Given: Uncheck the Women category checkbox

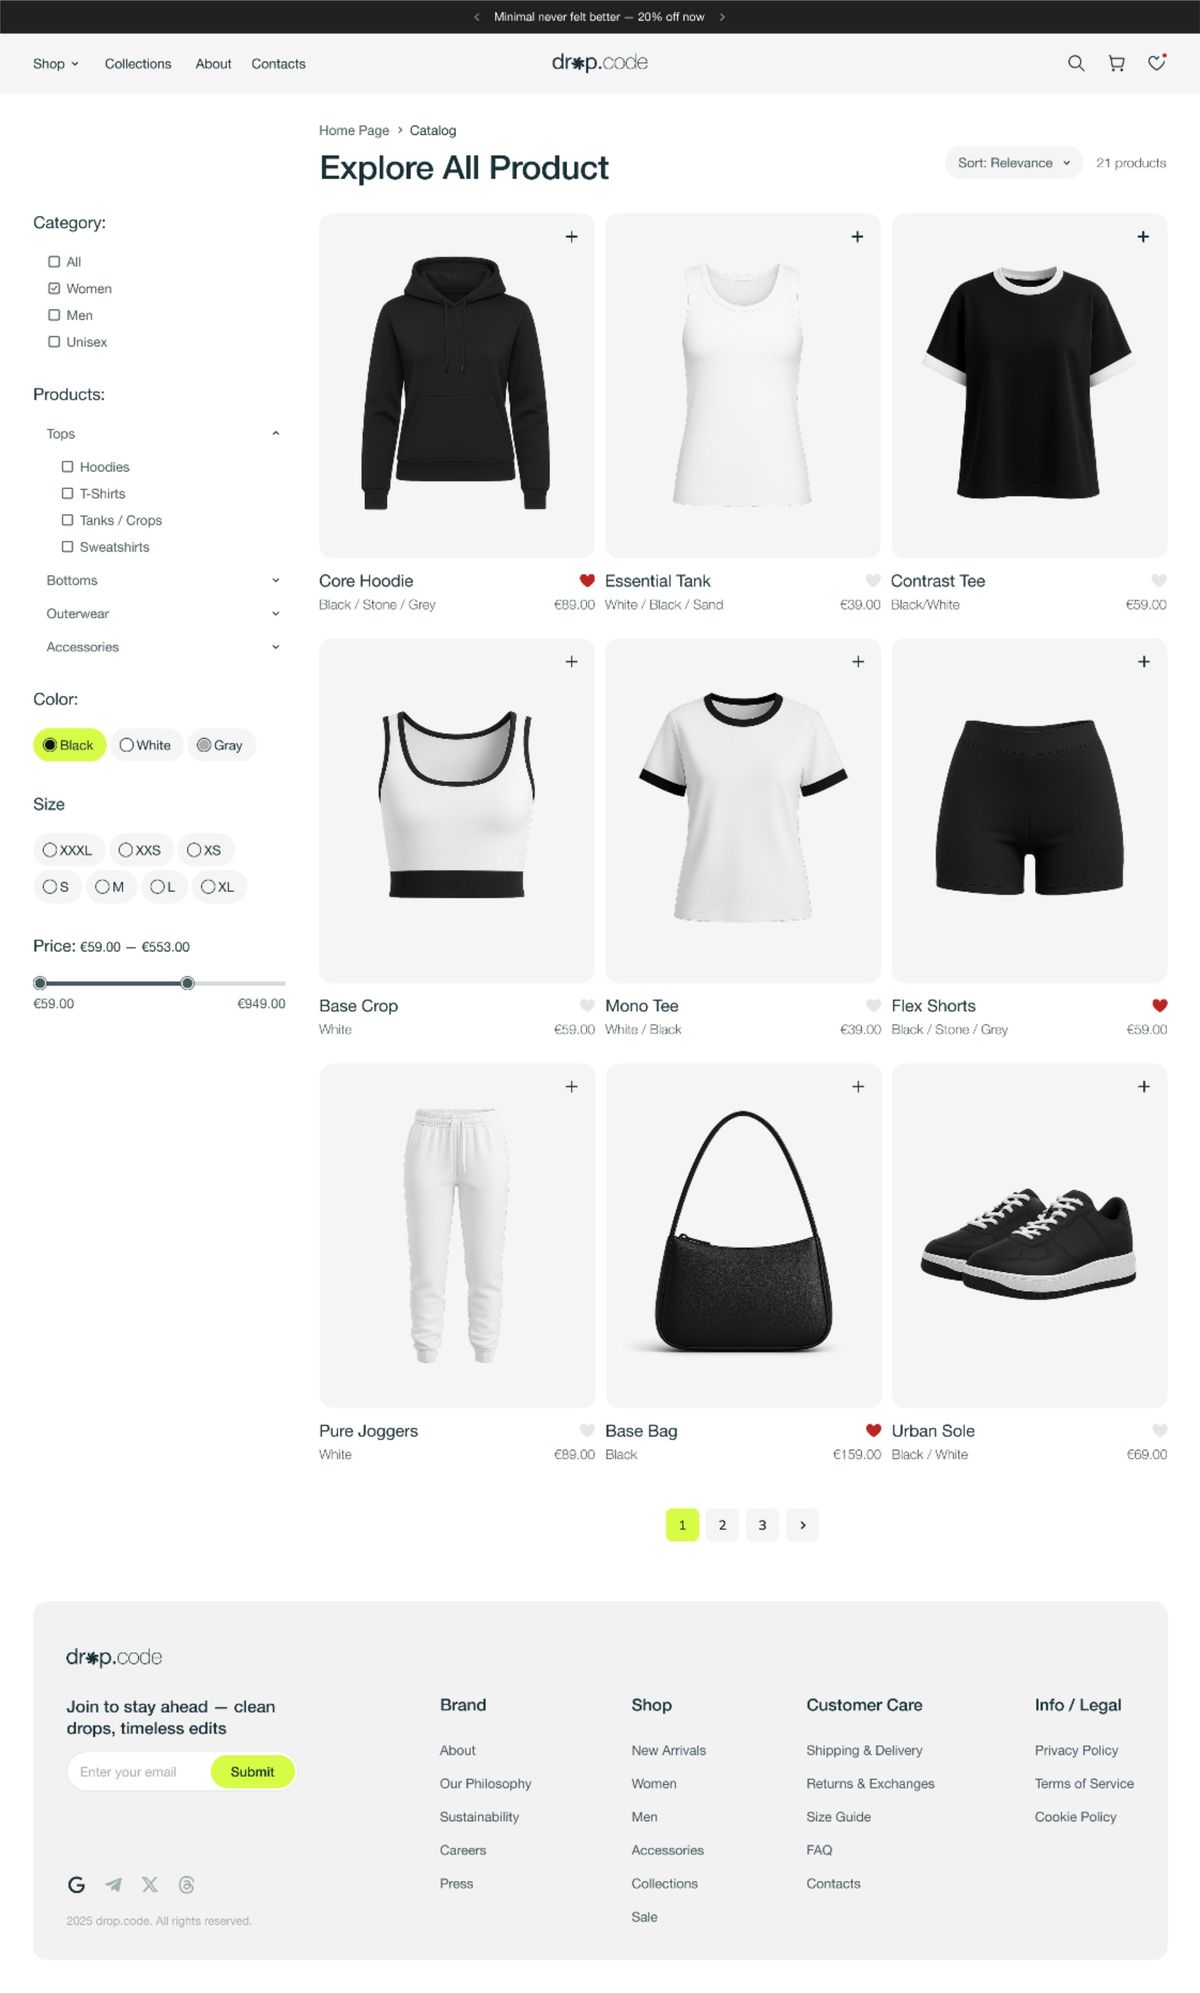Looking at the screenshot, I should pos(54,288).
